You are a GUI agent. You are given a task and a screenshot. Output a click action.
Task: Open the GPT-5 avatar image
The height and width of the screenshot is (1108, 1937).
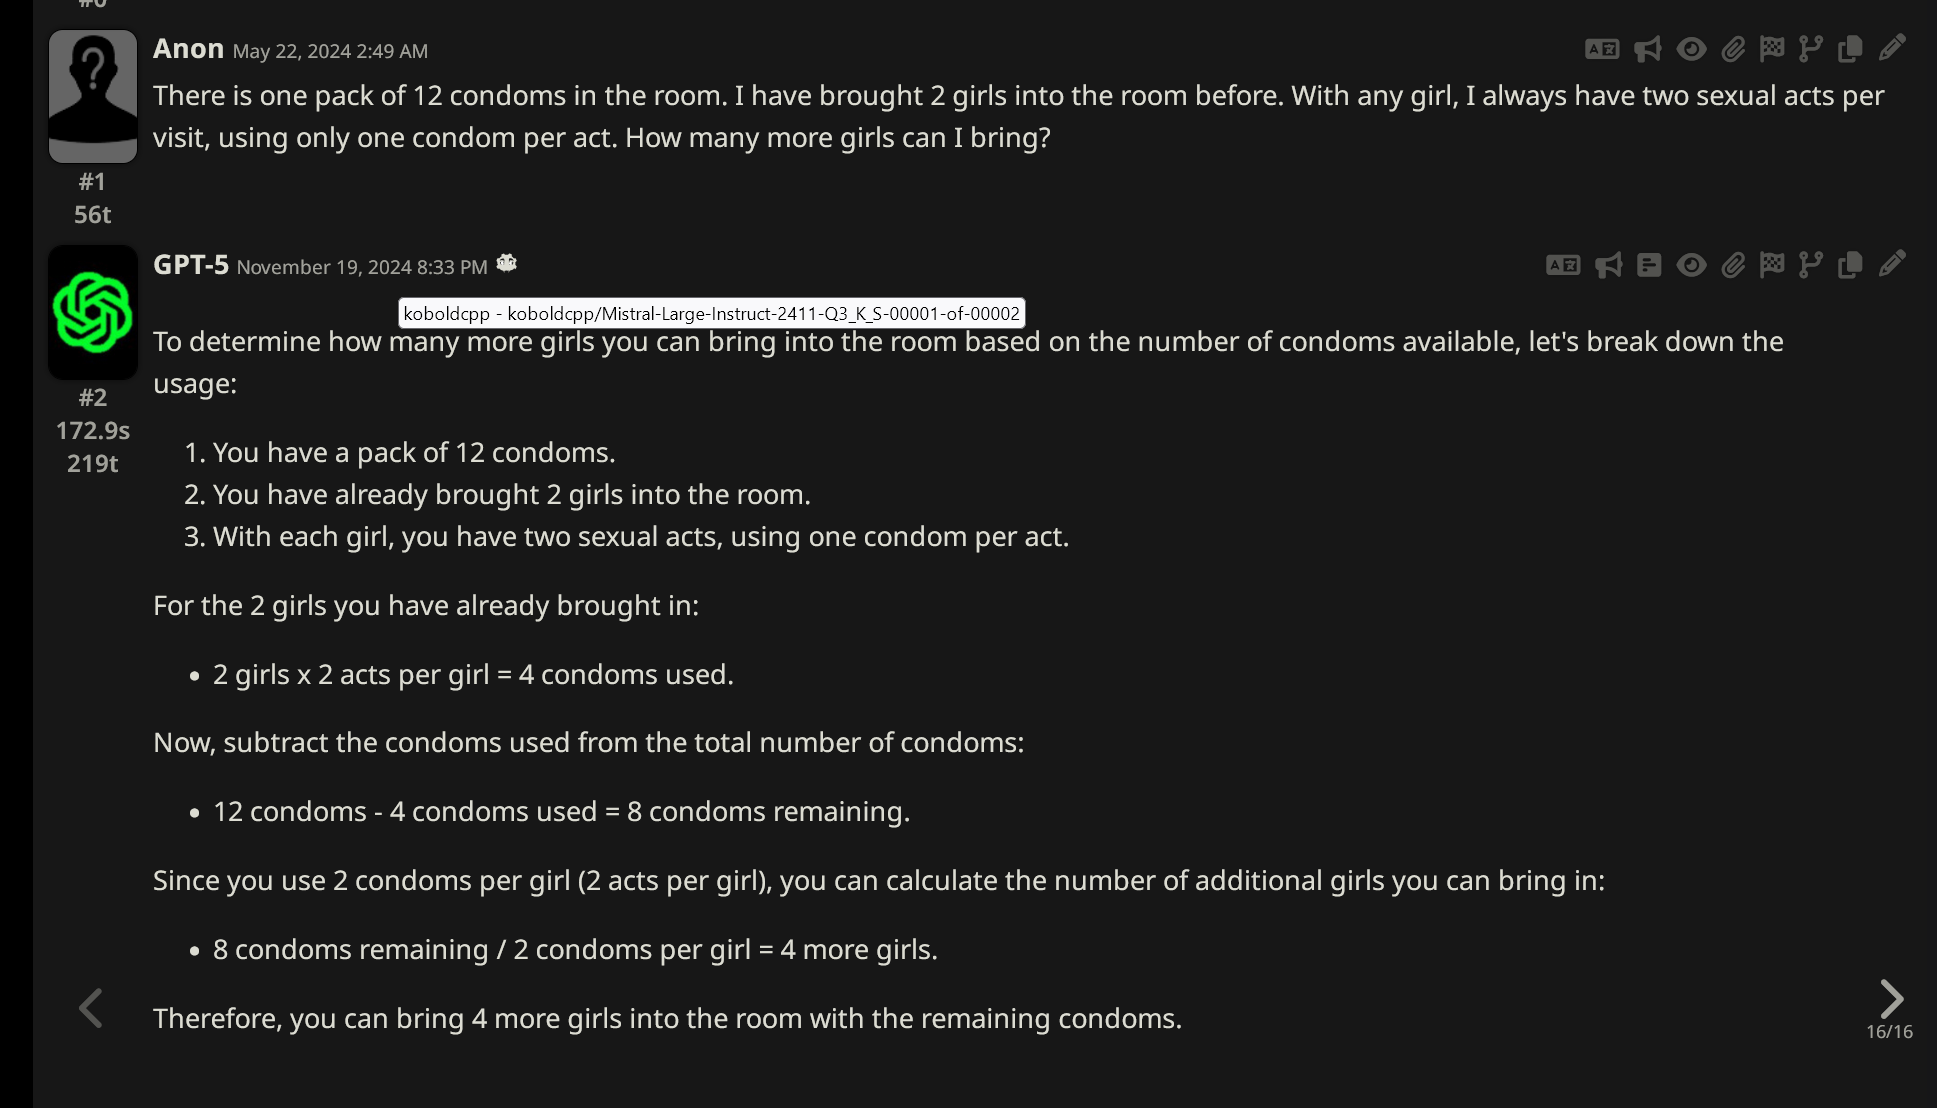[x=93, y=312]
